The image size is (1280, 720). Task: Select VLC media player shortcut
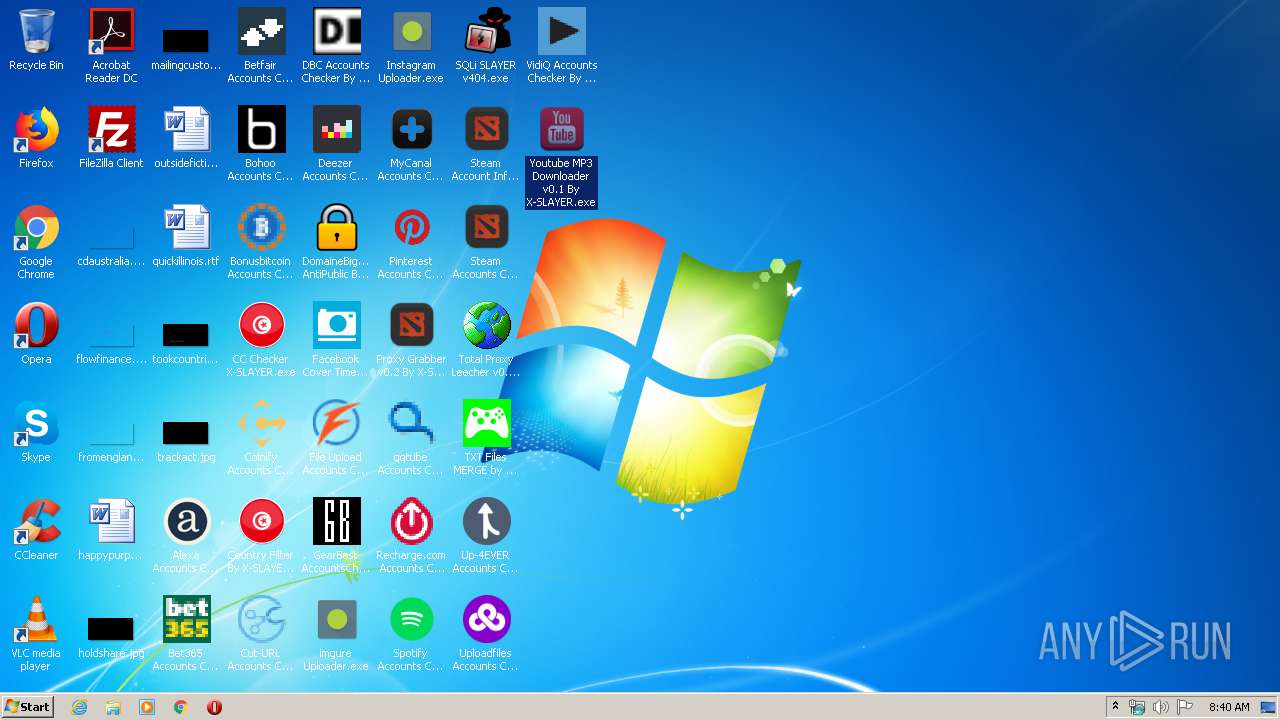point(36,634)
